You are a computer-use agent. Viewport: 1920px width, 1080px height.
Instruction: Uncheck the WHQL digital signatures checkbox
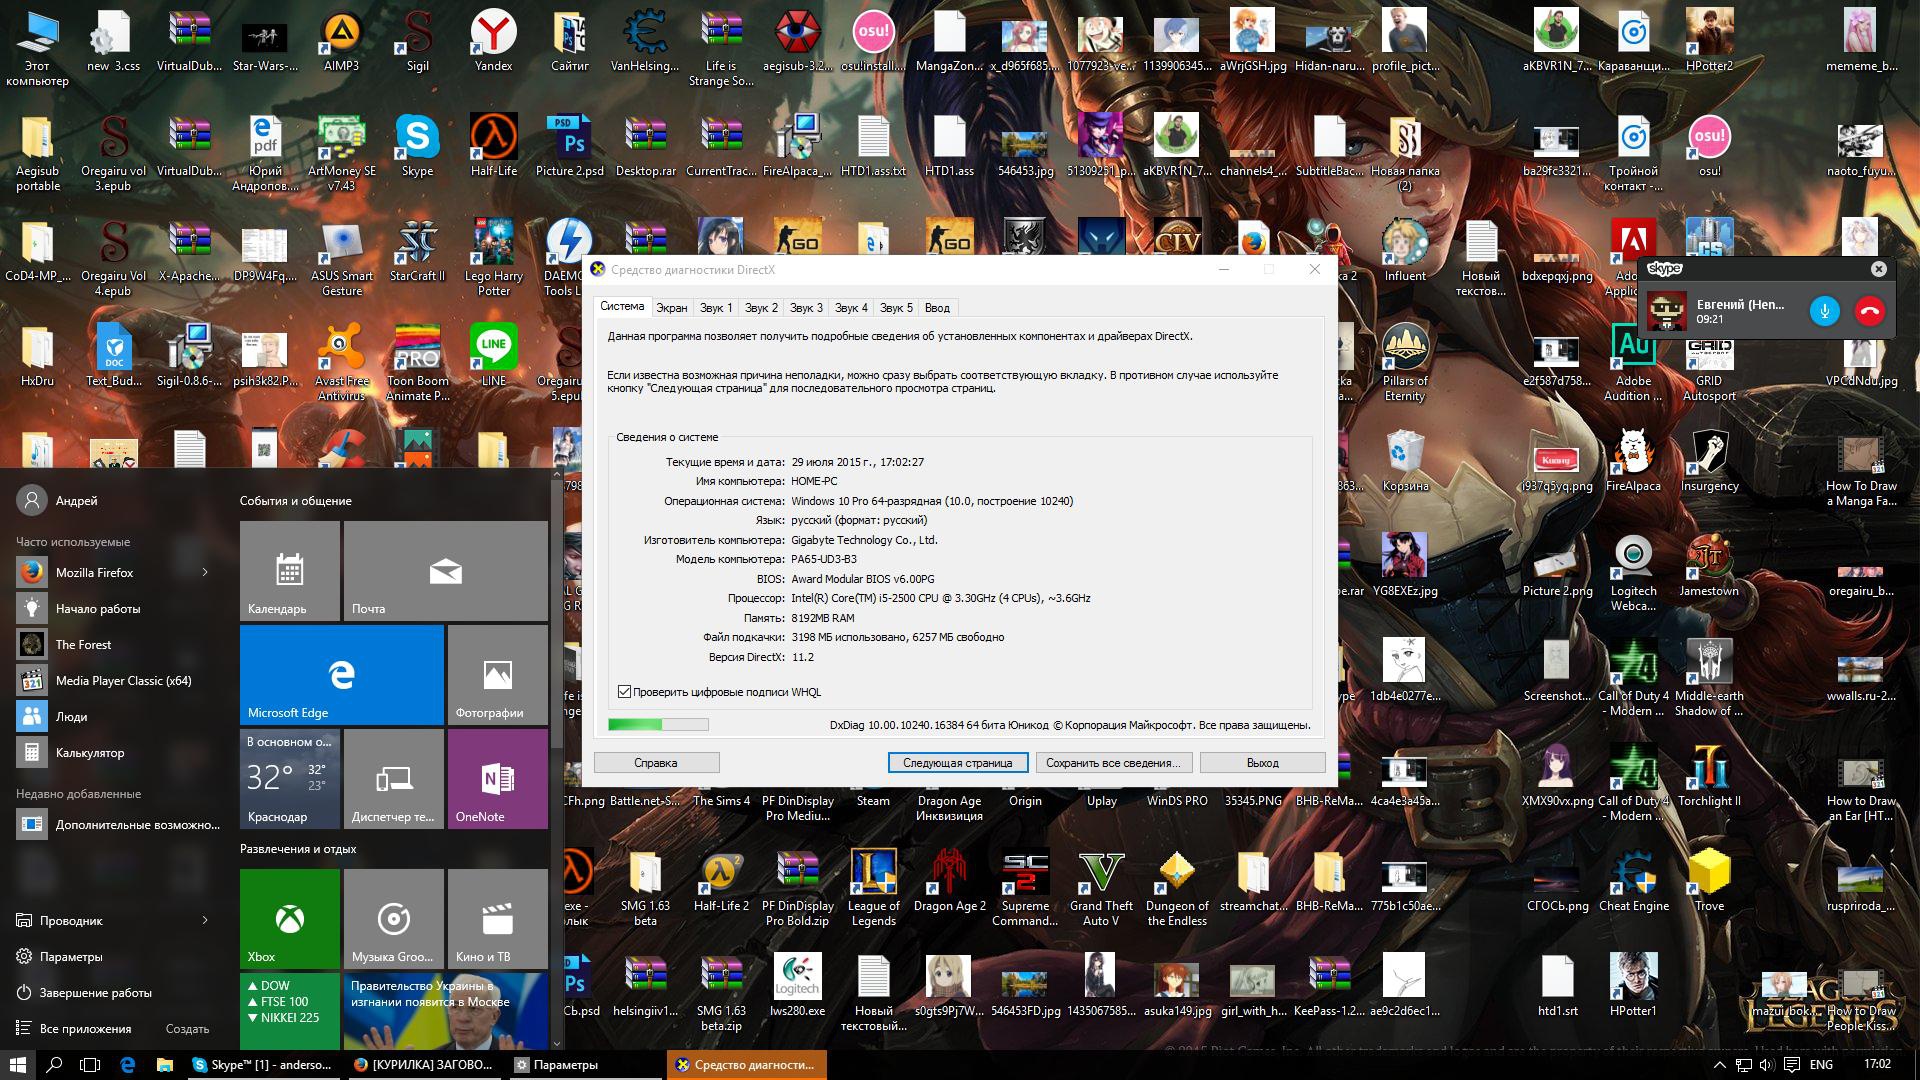[625, 692]
